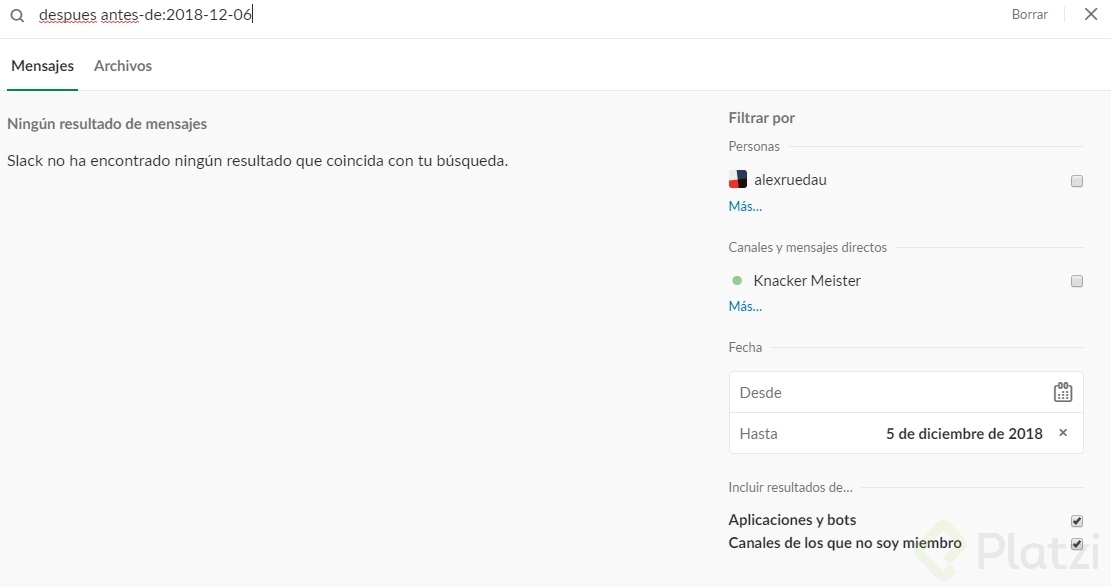Uncheck Canales de los que no soy miembro
This screenshot has height=587, width=1111.
pyautogui.click(x=1077, y=544)
